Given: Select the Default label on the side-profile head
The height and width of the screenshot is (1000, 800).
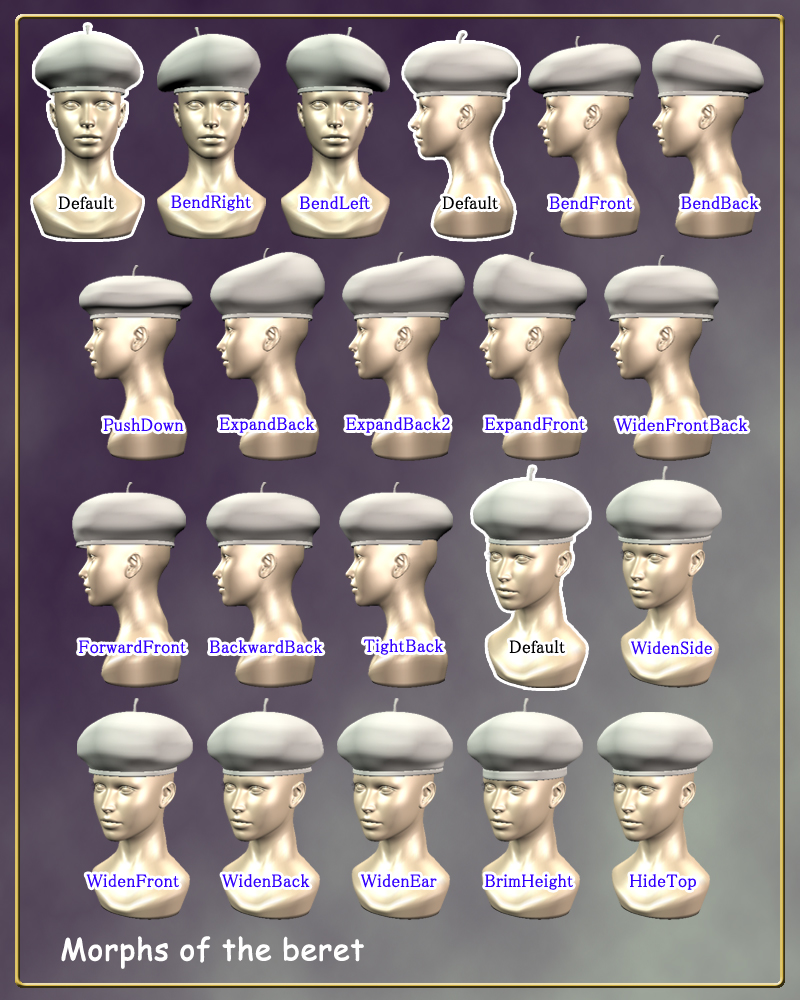Looking at the screenshot, I should [470, 203].
